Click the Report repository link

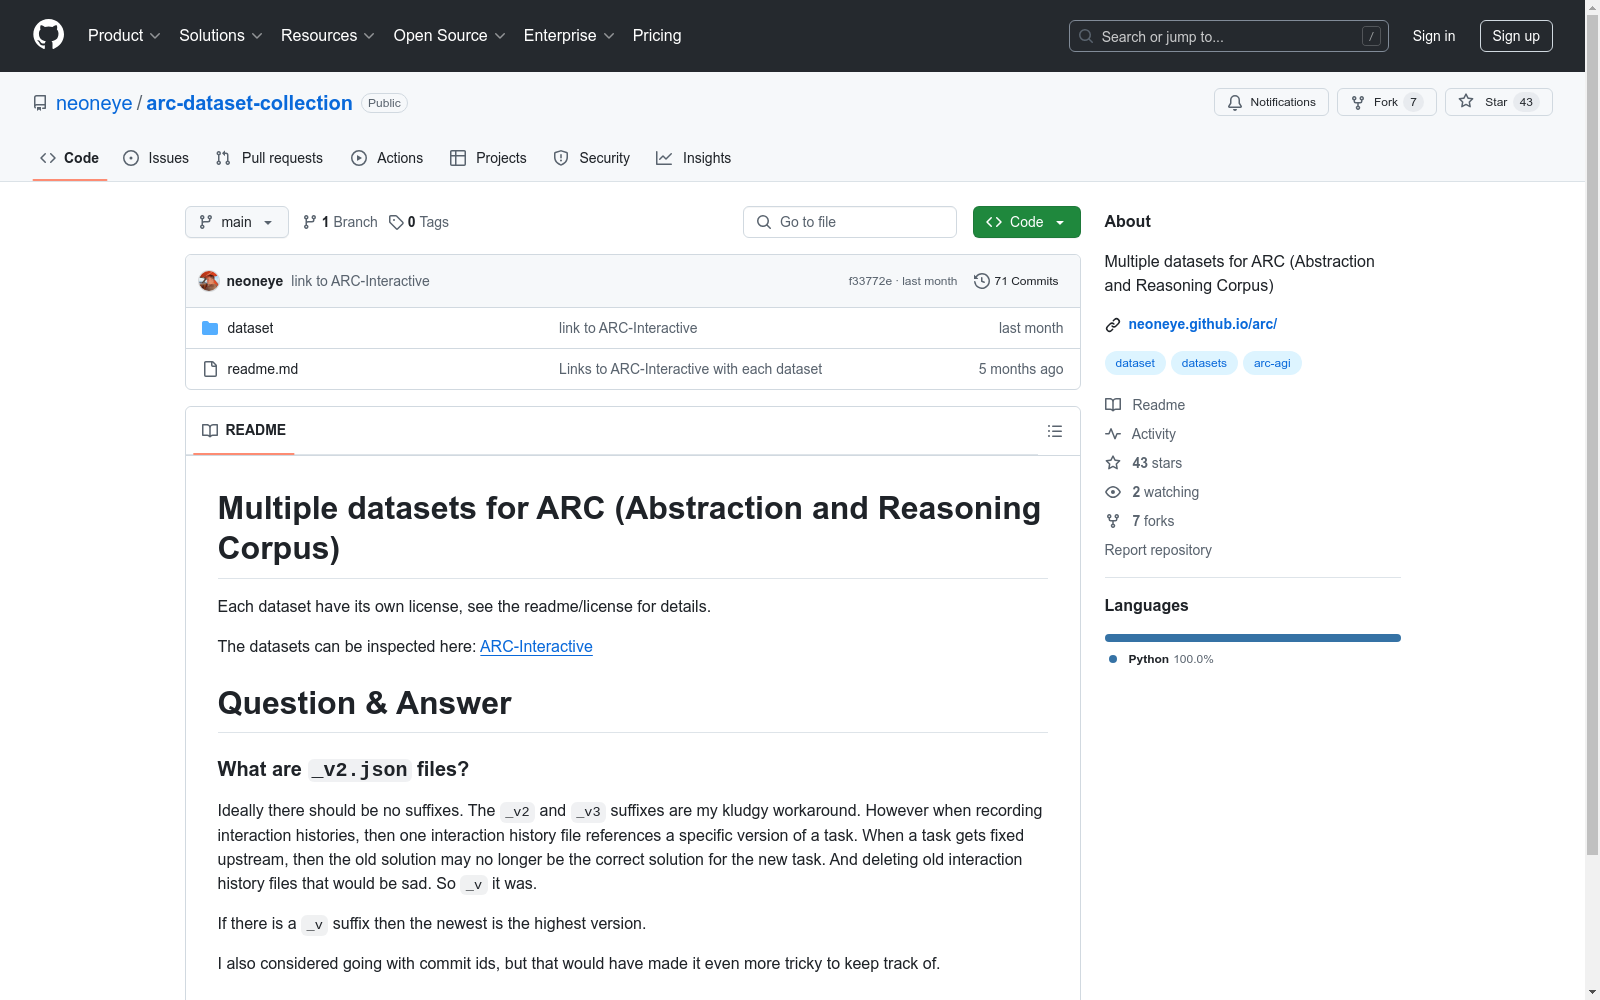(x=1158, y=550)
